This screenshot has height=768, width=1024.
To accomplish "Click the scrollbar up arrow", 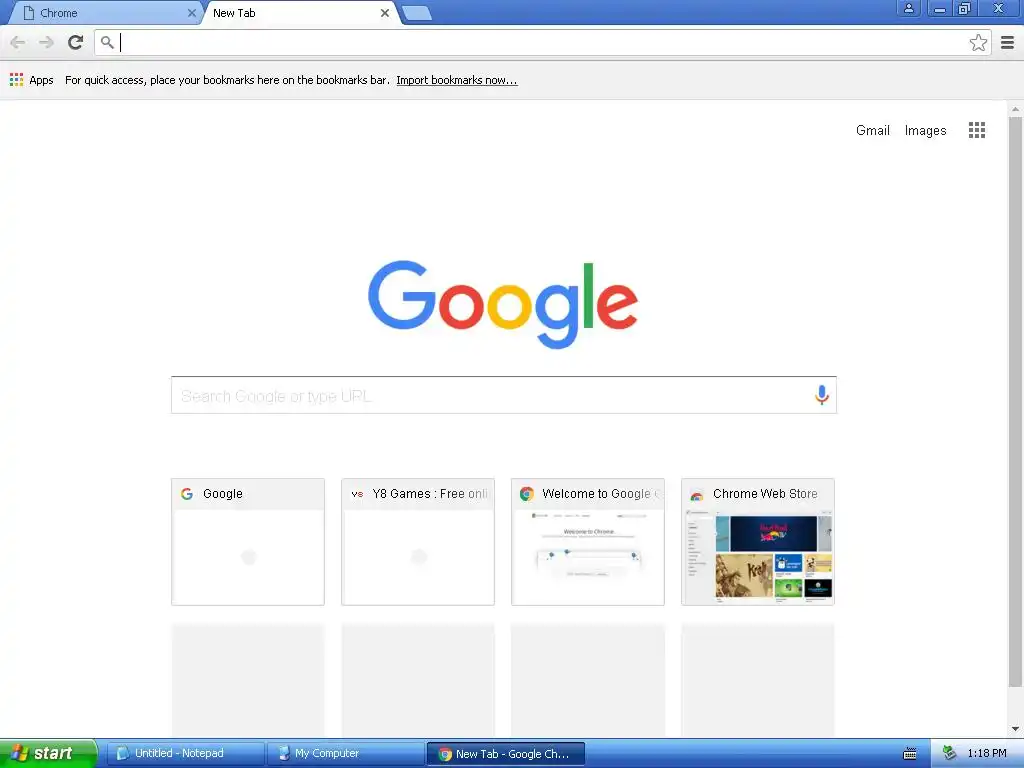I will (1015, 109).
